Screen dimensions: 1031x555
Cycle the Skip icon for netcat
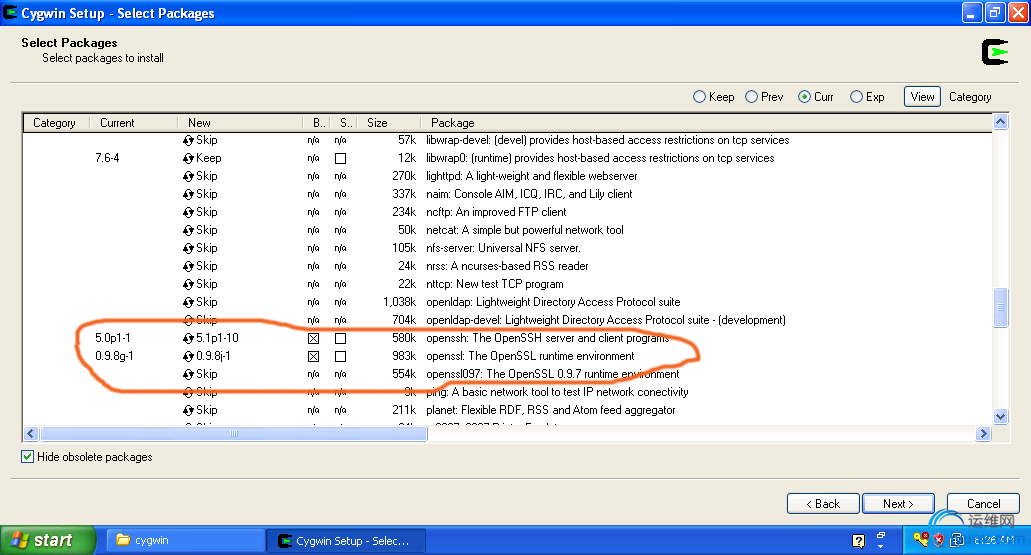tap(188, 230)
